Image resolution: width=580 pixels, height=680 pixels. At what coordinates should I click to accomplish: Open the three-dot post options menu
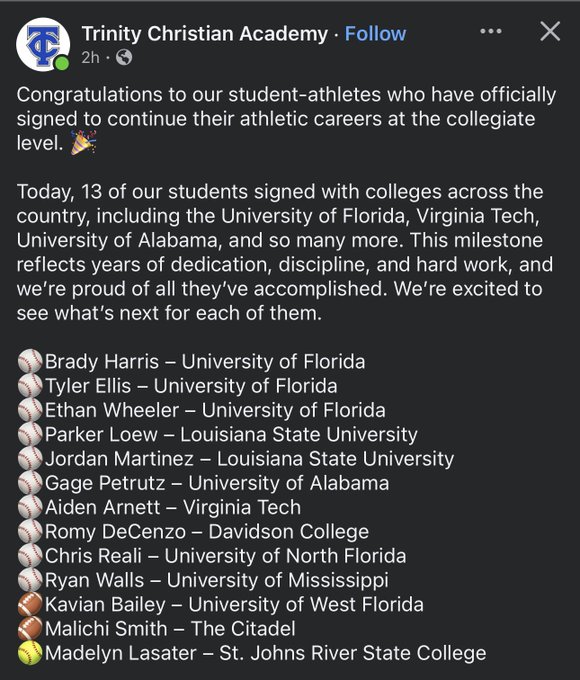pyautogui.click(x=491, y=31)
